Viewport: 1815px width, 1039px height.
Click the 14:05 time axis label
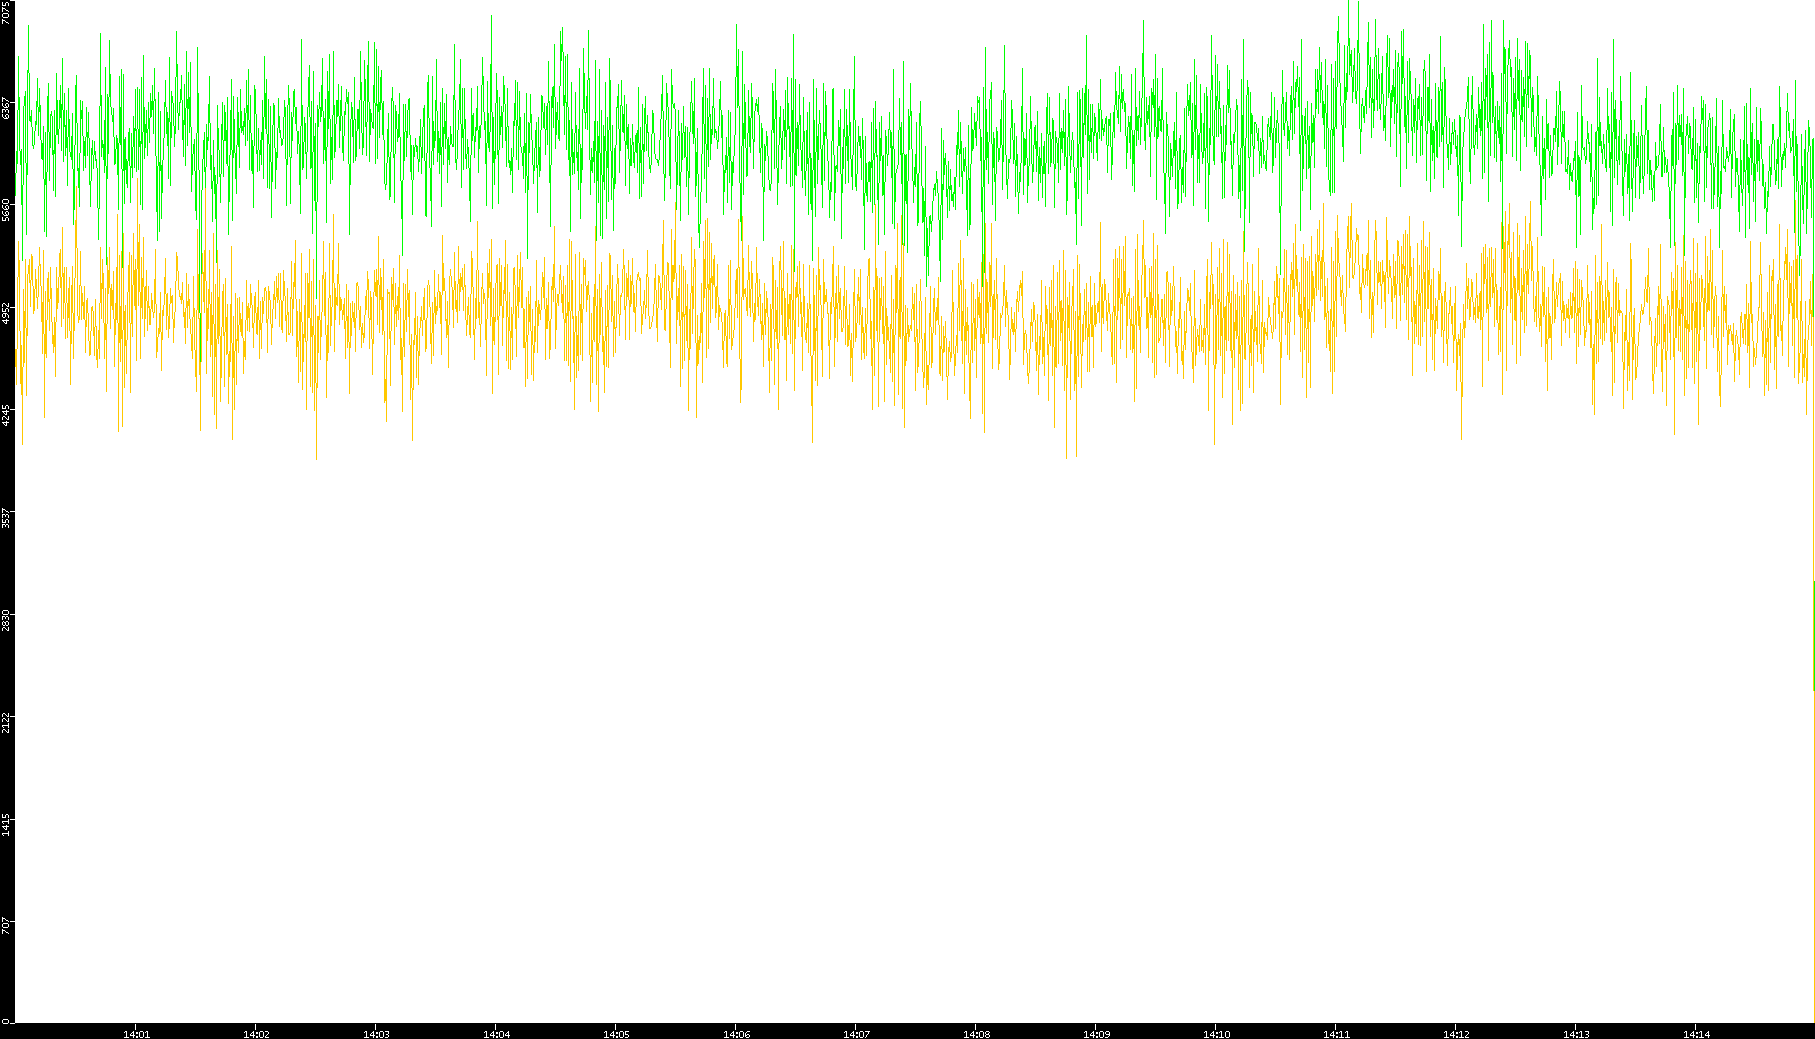click(616, 1034)
